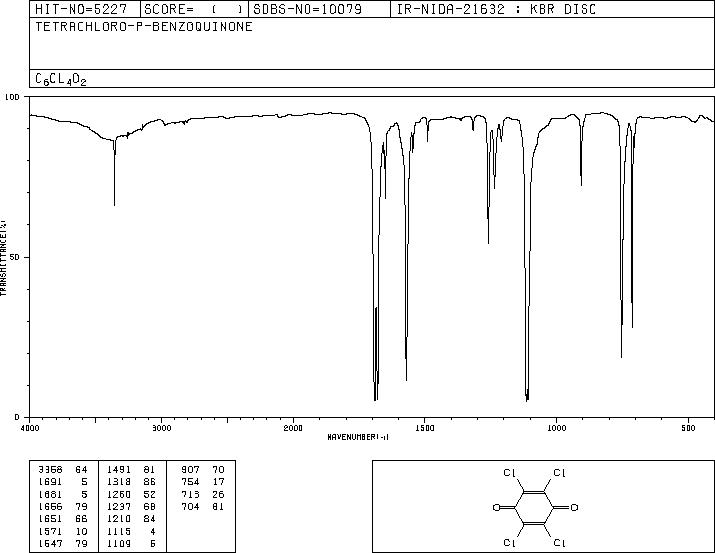This screenshot has width=715, height=553.
Task: Select the compound name TETRACHLORO-P-BENZOQUINONE
Action: (x=144, y=27)
